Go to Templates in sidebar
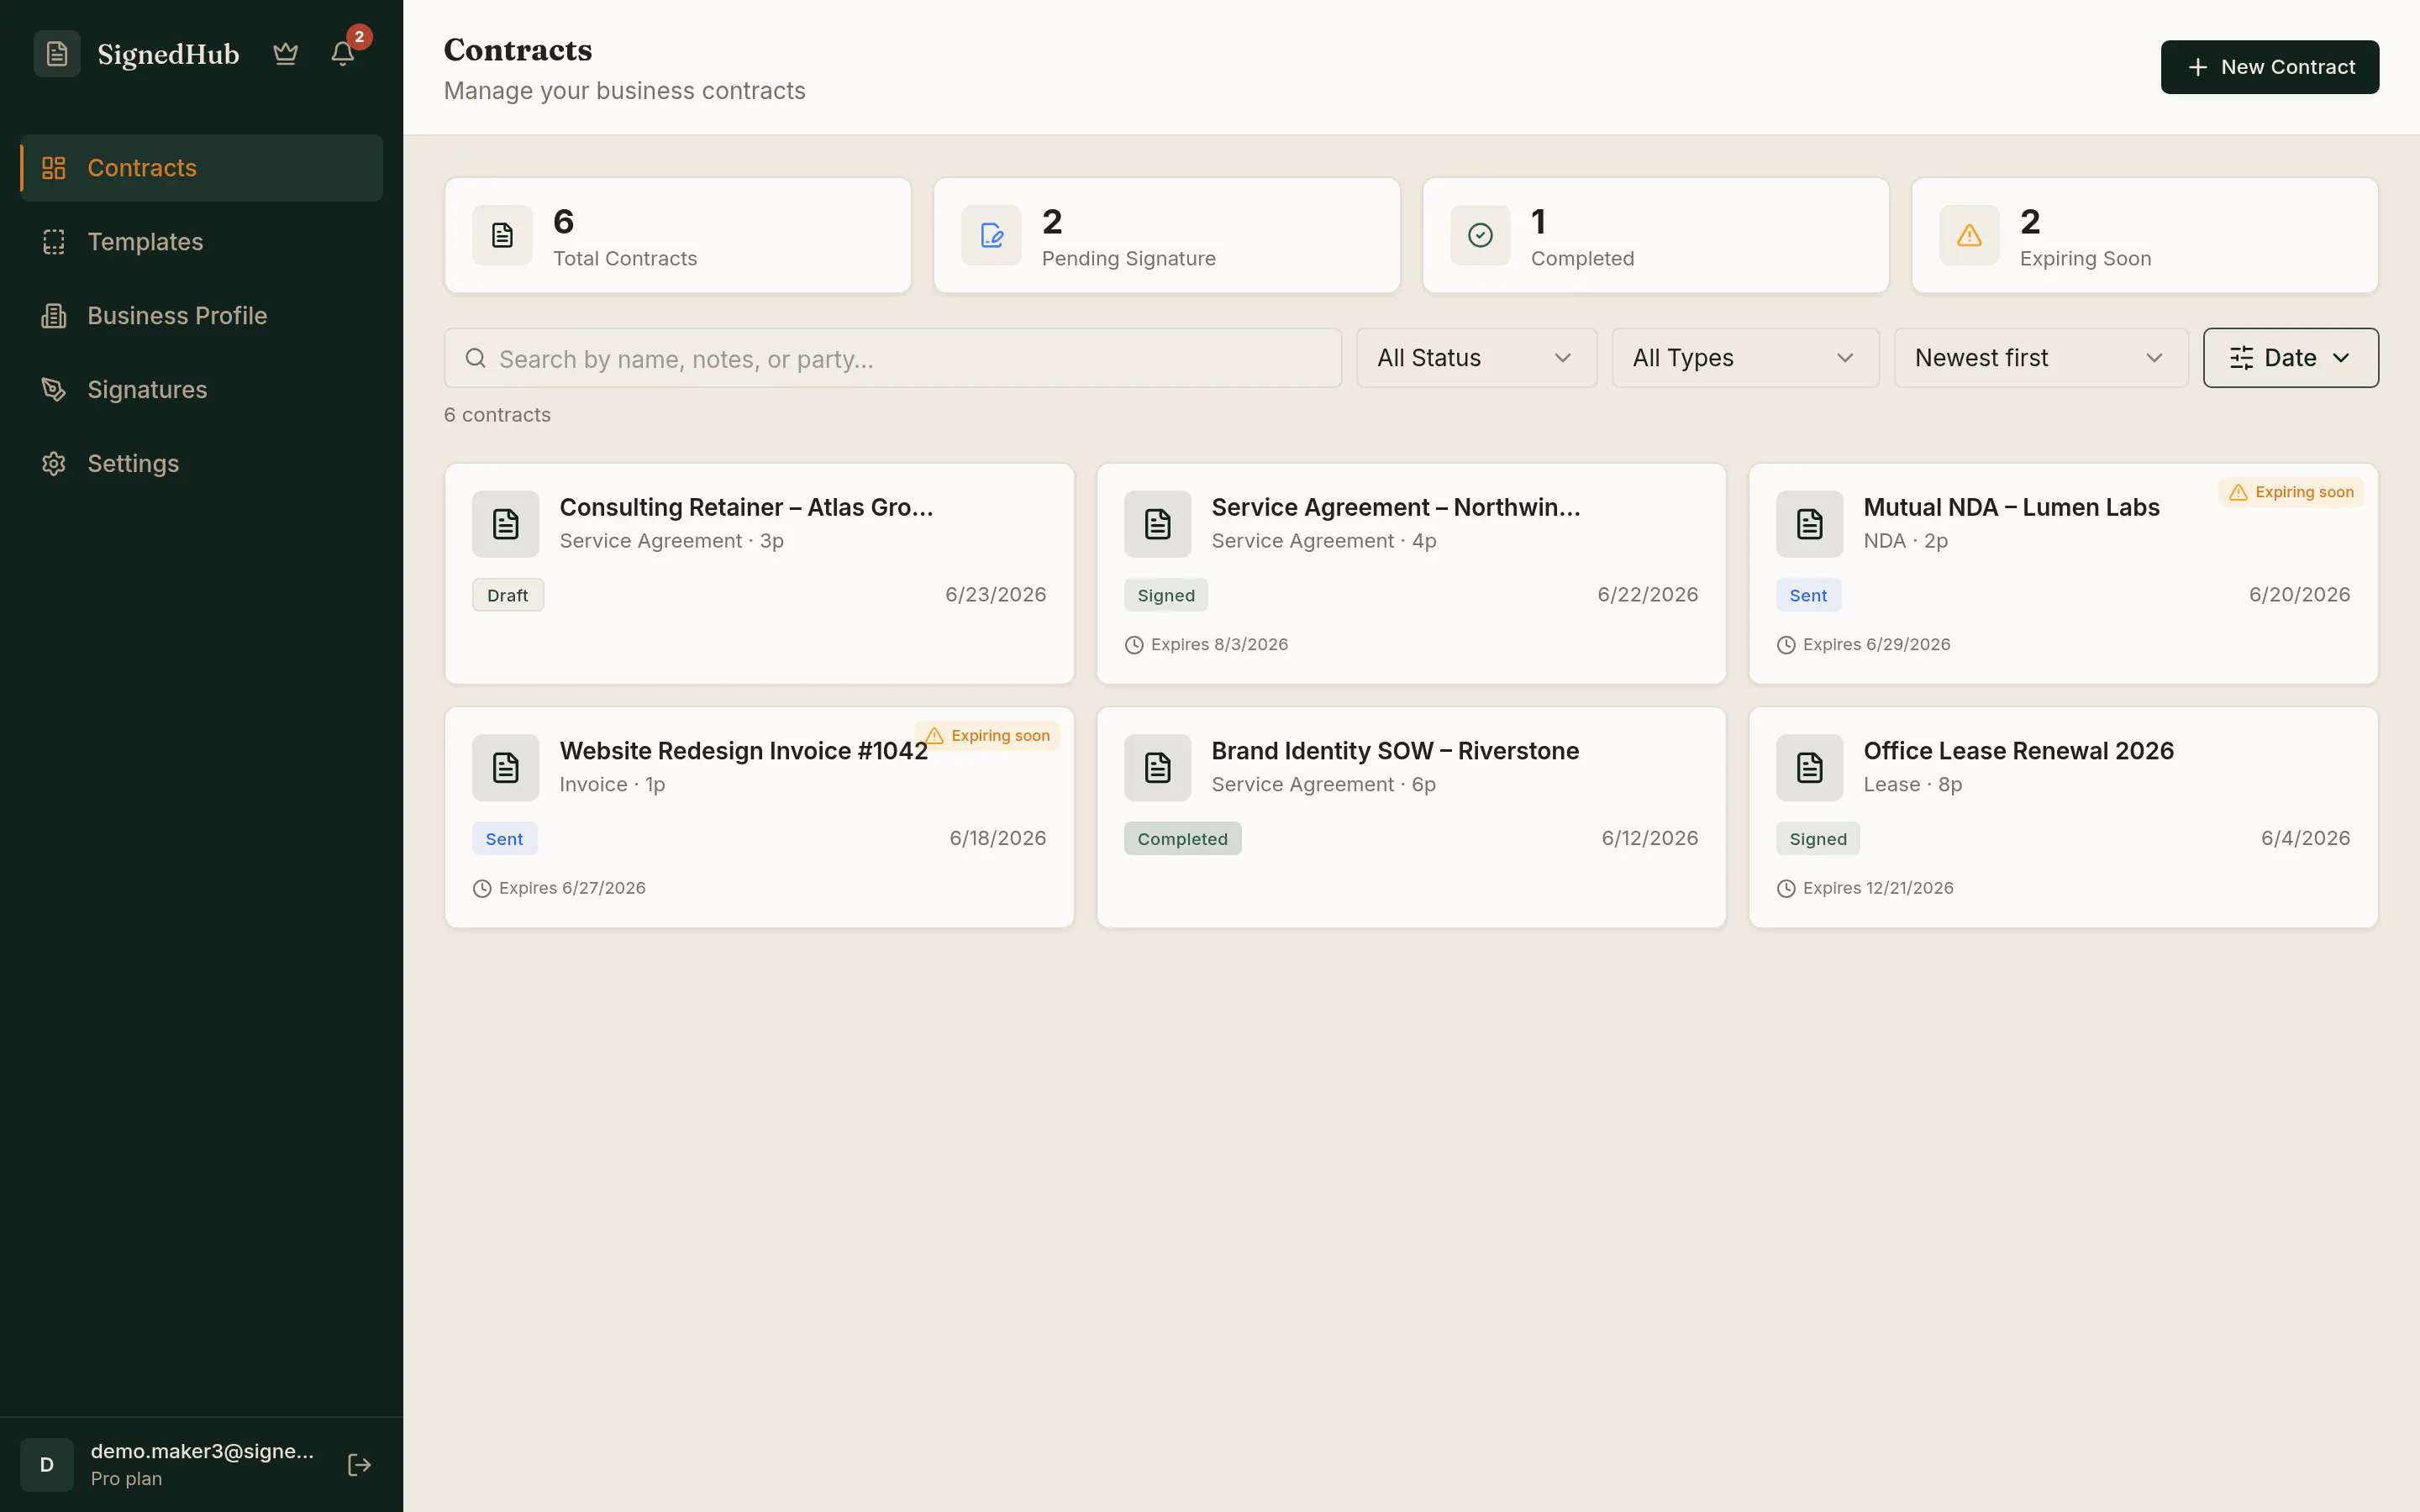 coord(202,242)
